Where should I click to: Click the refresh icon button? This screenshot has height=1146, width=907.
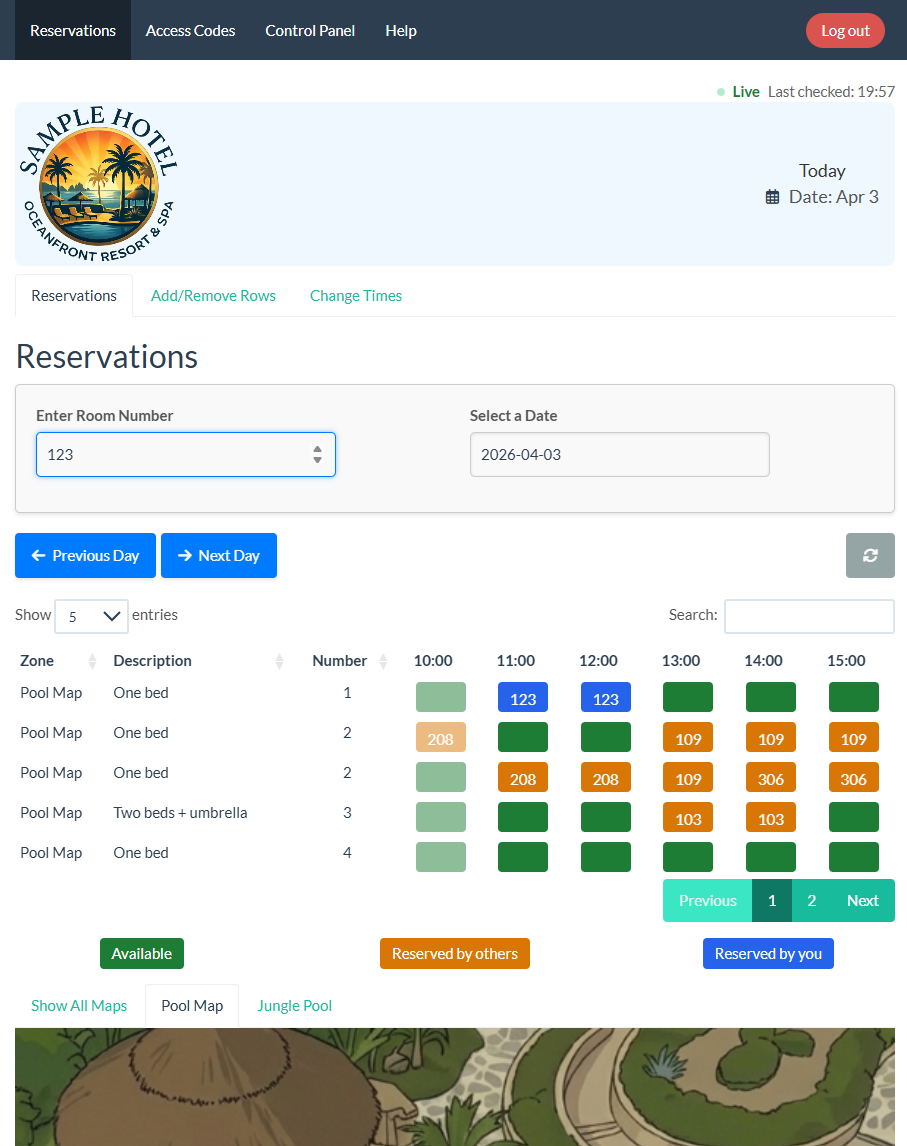870,555
